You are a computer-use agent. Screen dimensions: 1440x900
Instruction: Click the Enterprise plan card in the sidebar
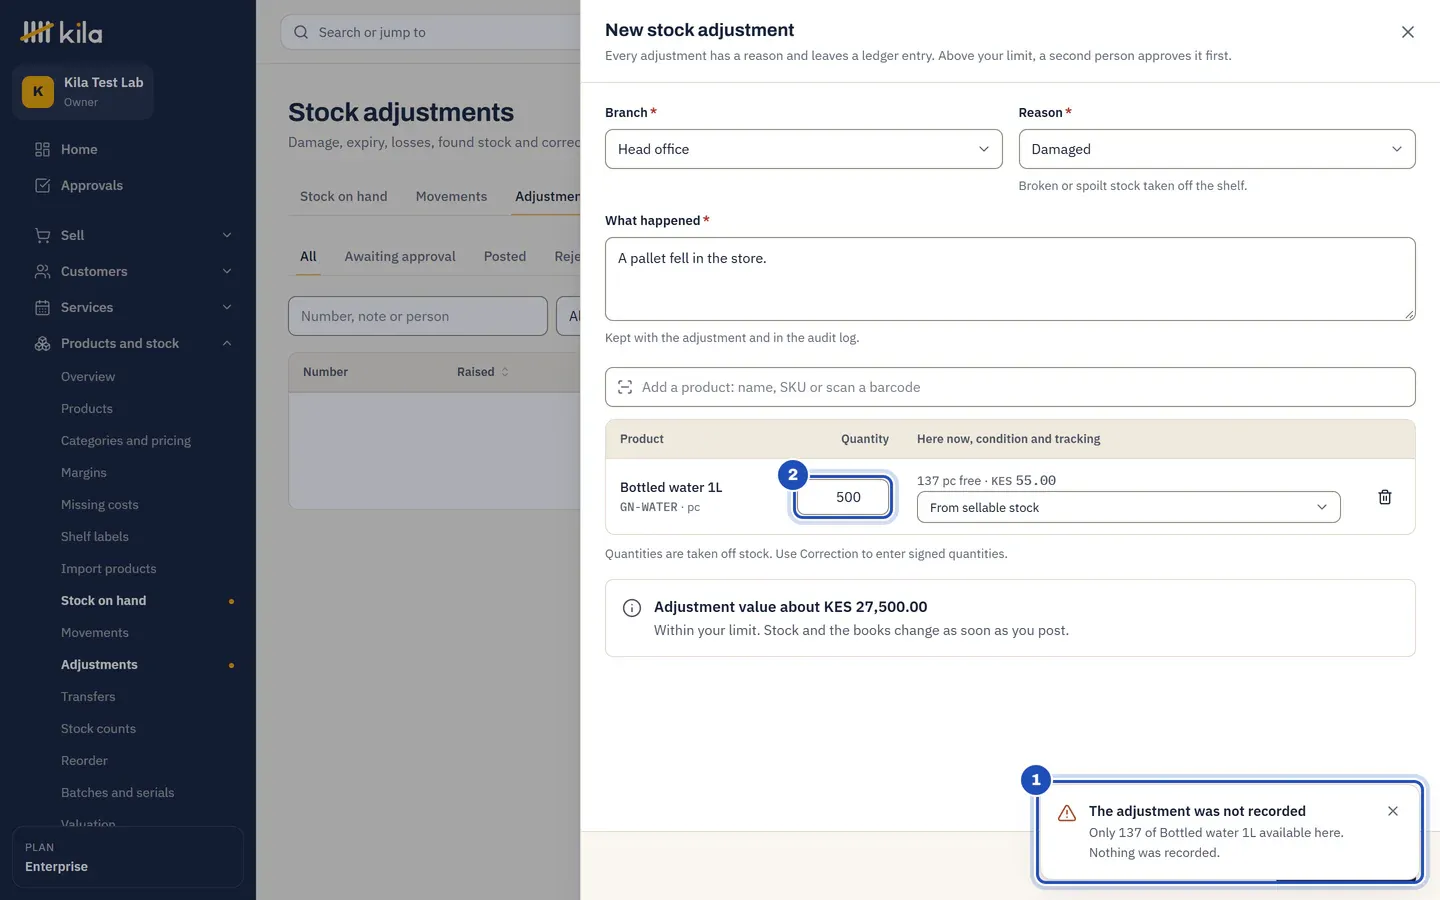tap(128, 857)
